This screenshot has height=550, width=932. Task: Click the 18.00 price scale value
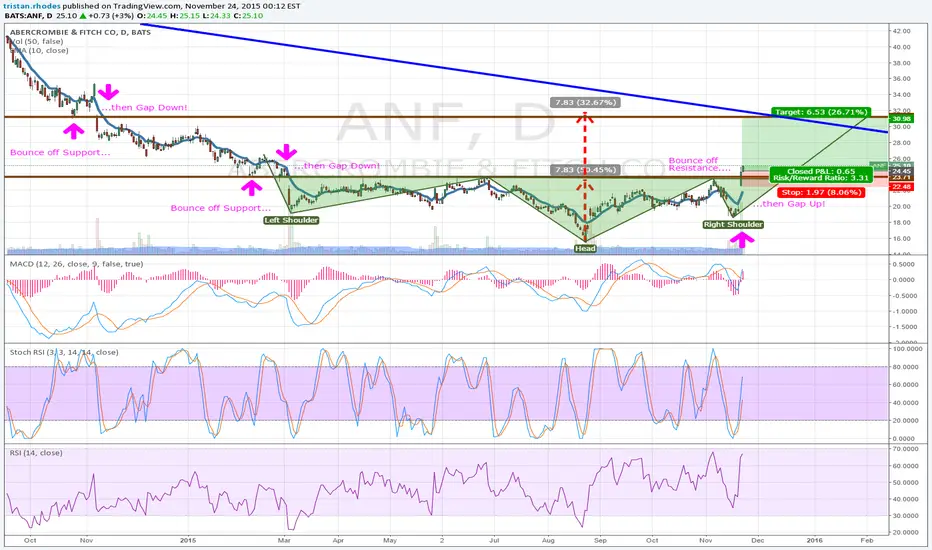click(x=901, y=222)
